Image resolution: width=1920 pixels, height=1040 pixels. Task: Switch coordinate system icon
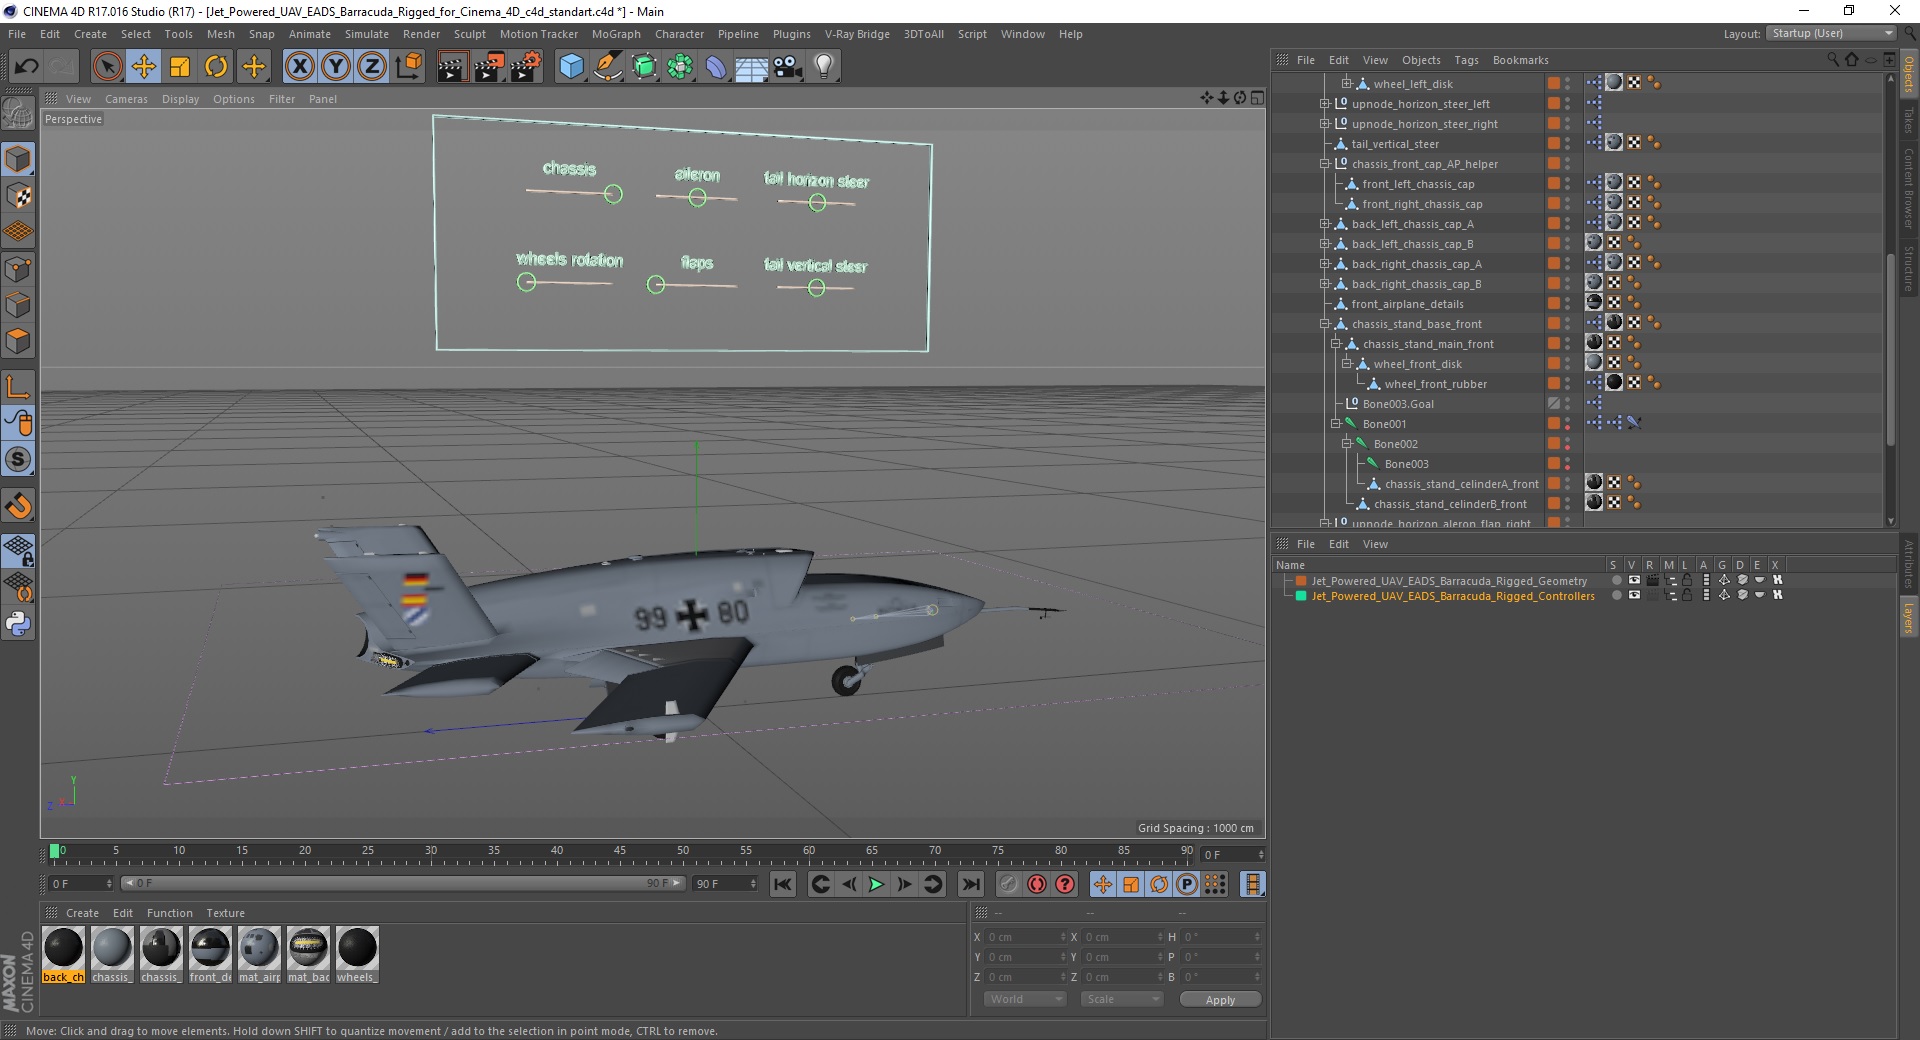coord(408,67)
